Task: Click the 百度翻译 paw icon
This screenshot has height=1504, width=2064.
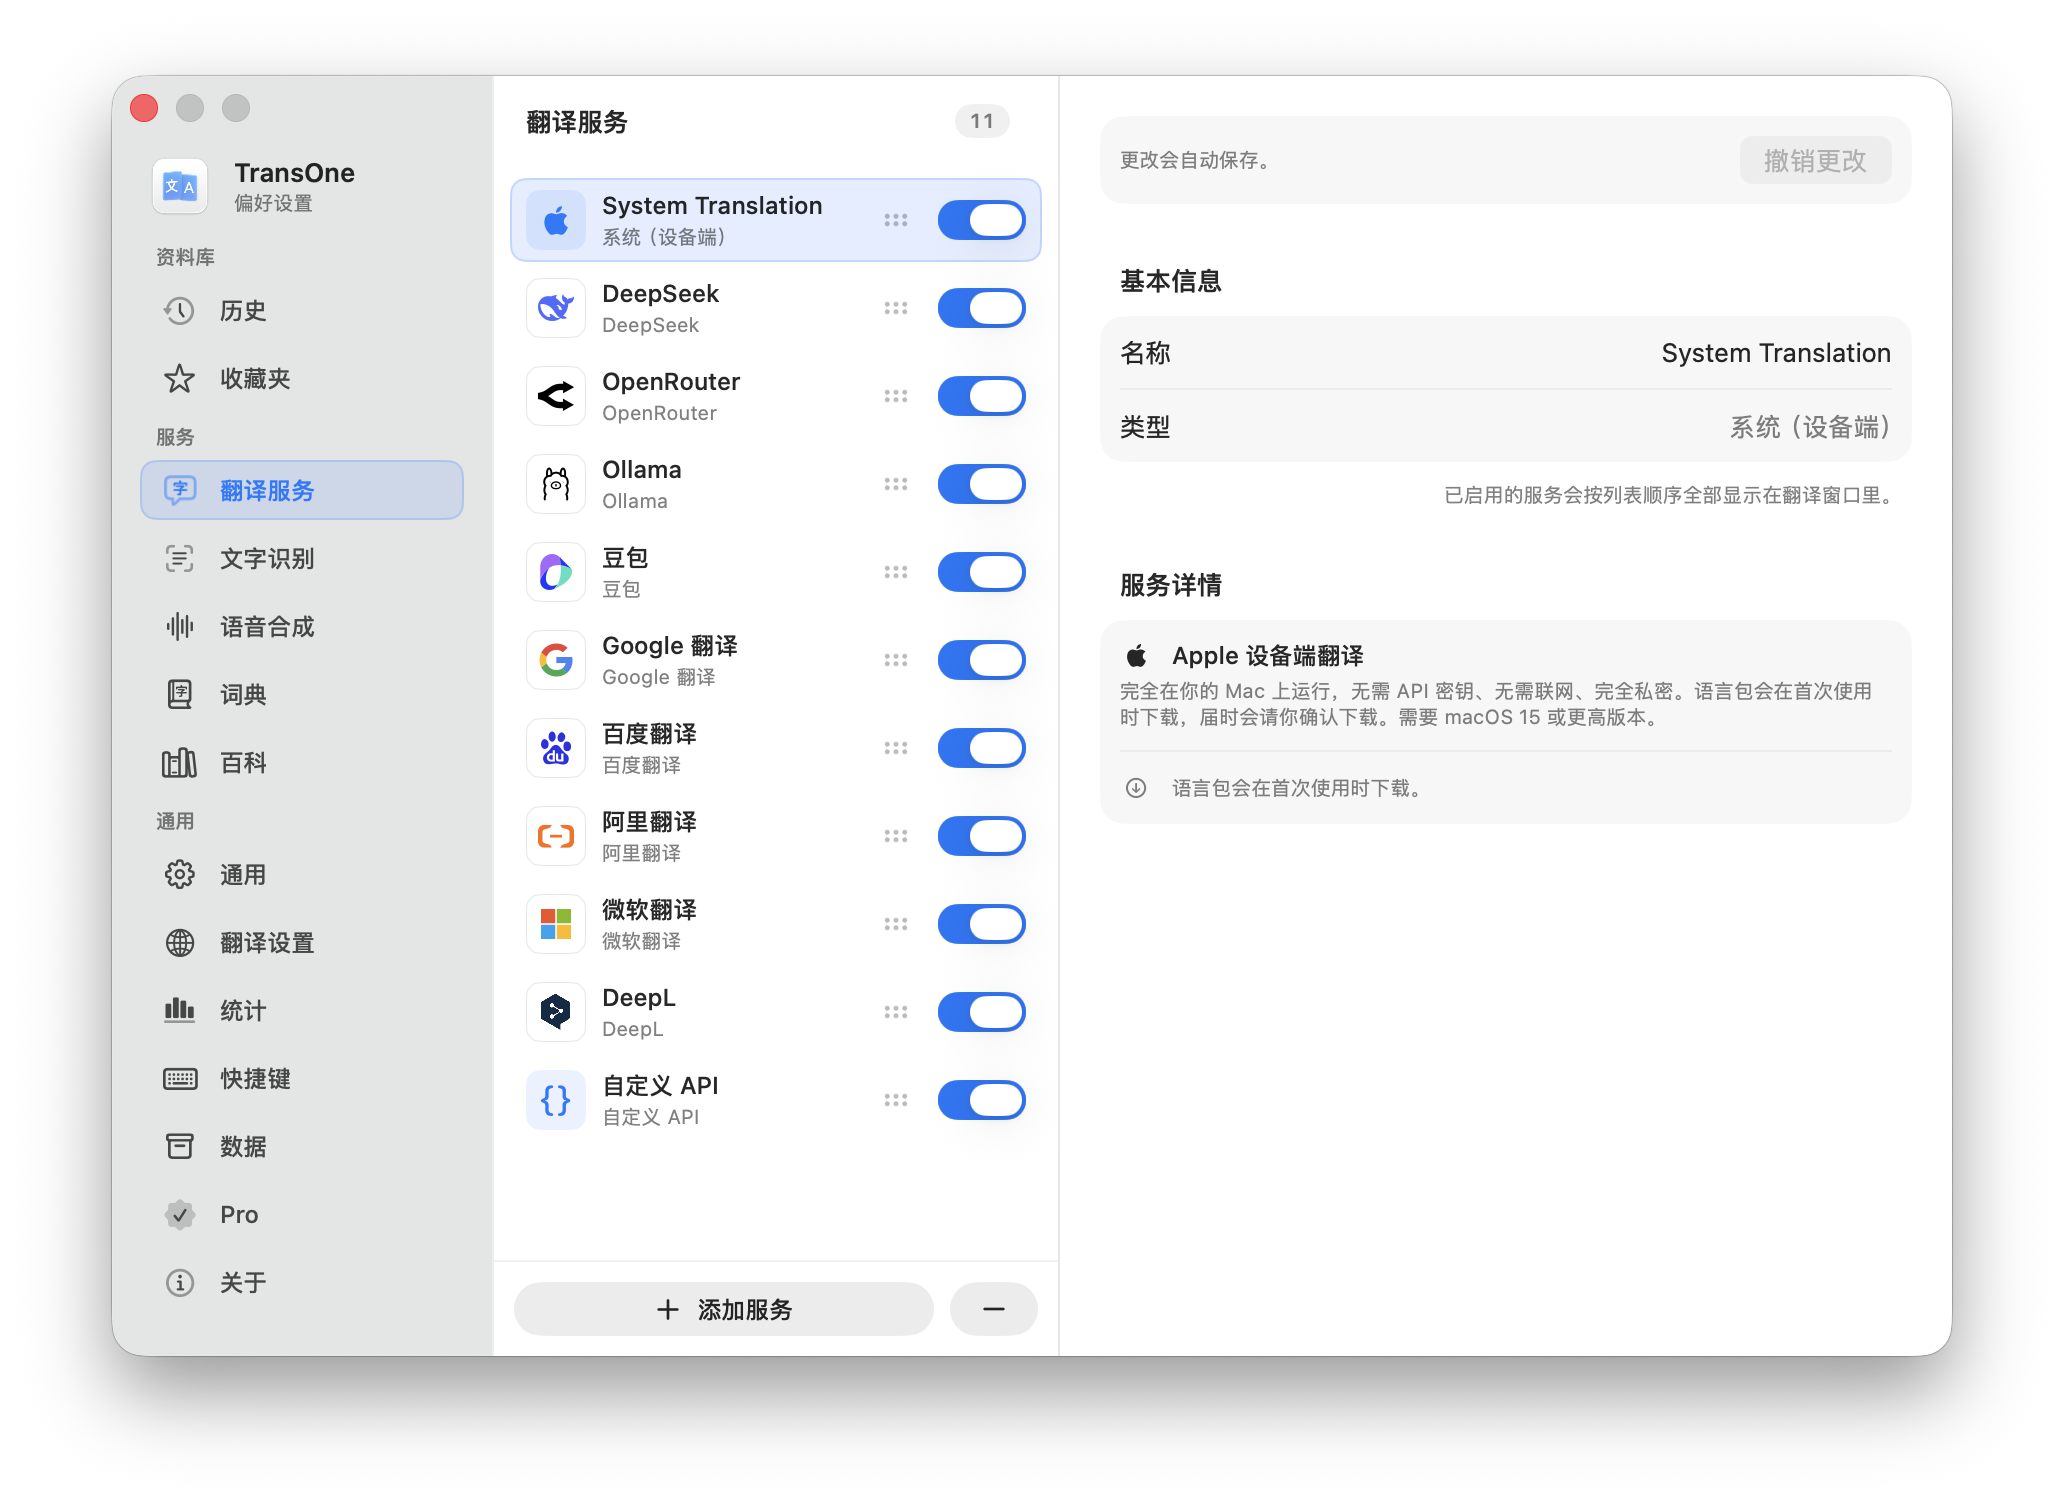Action: (x=556, y=748)
